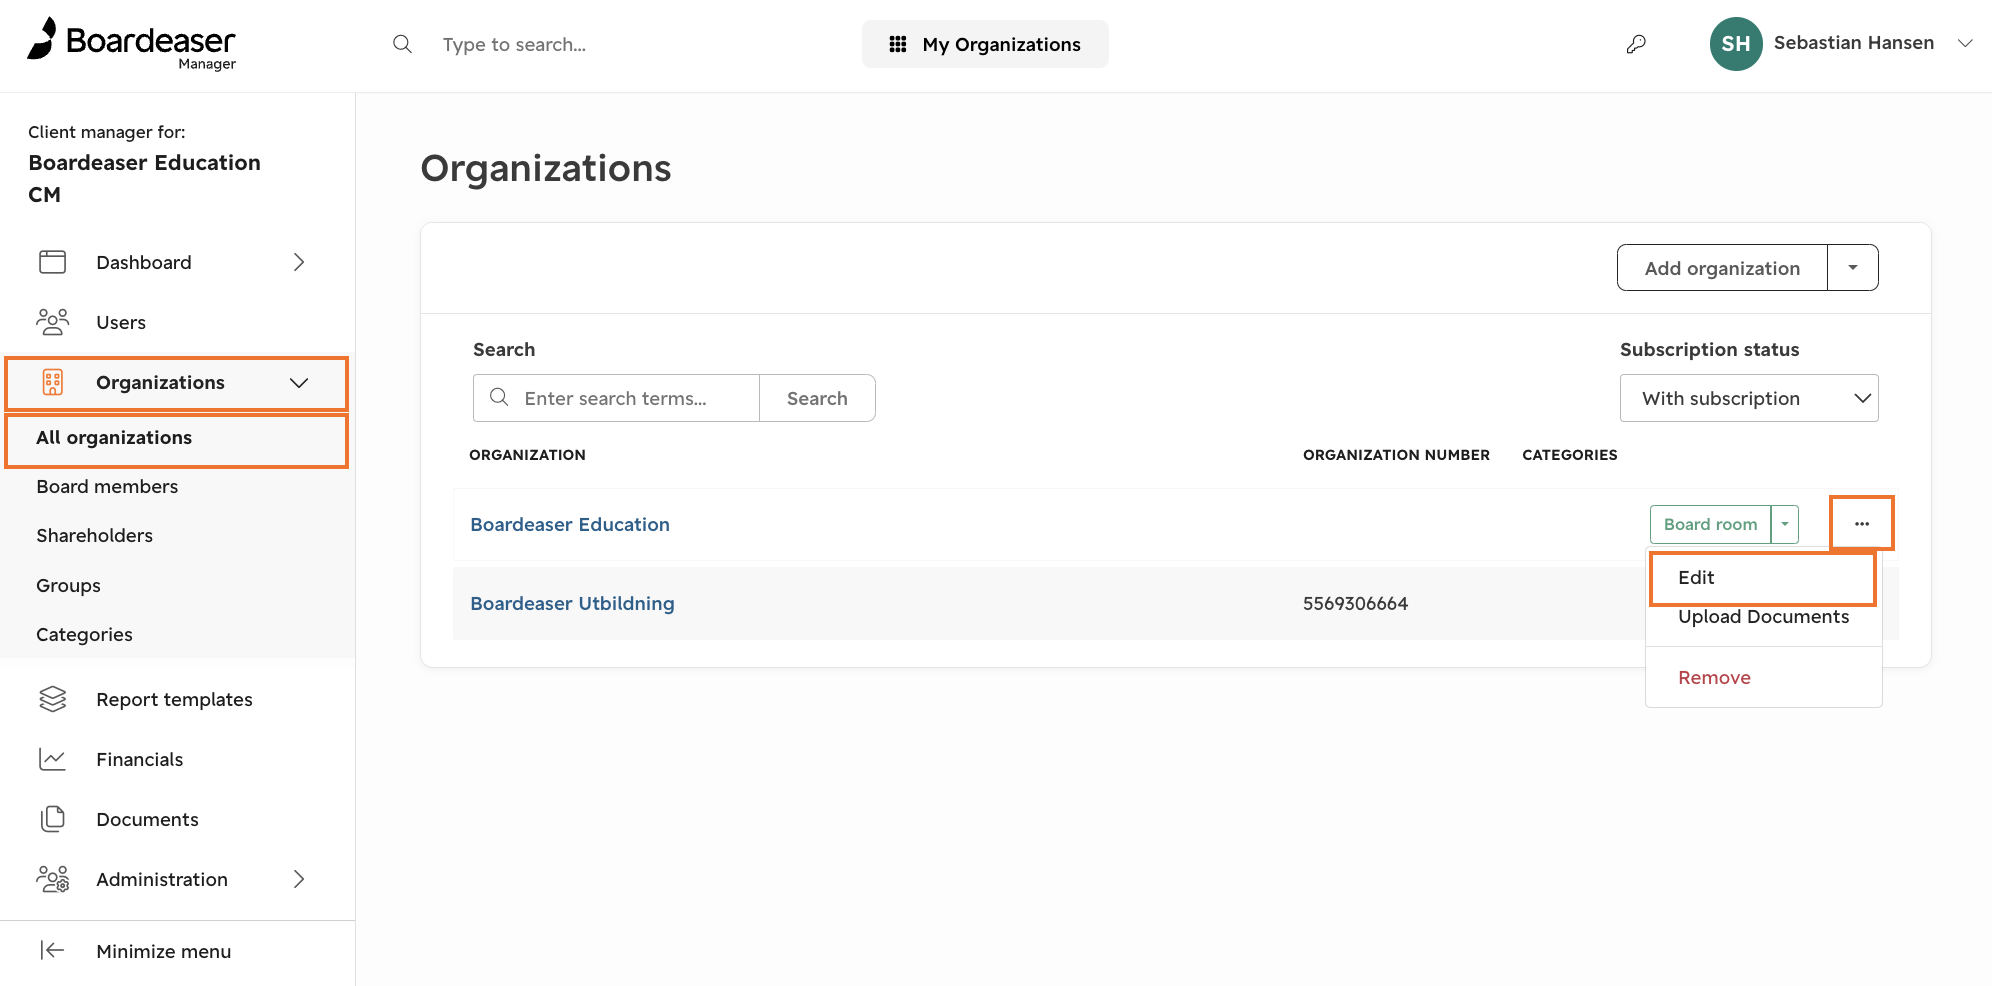Image resolution: width=1992 pixels, height=986 pixels.
Task: Click organization number 5569306664
Action: point(1355,604)
